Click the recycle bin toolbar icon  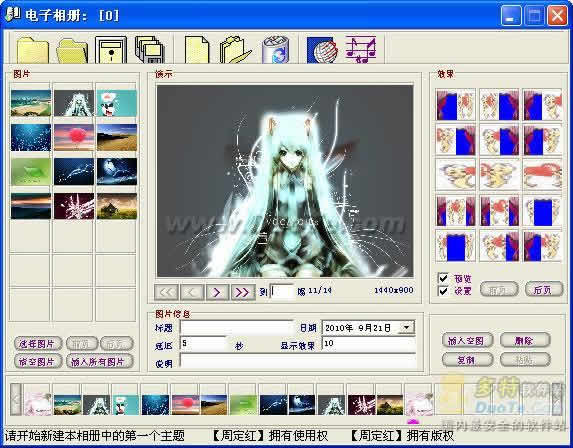(x=276, y=50)
